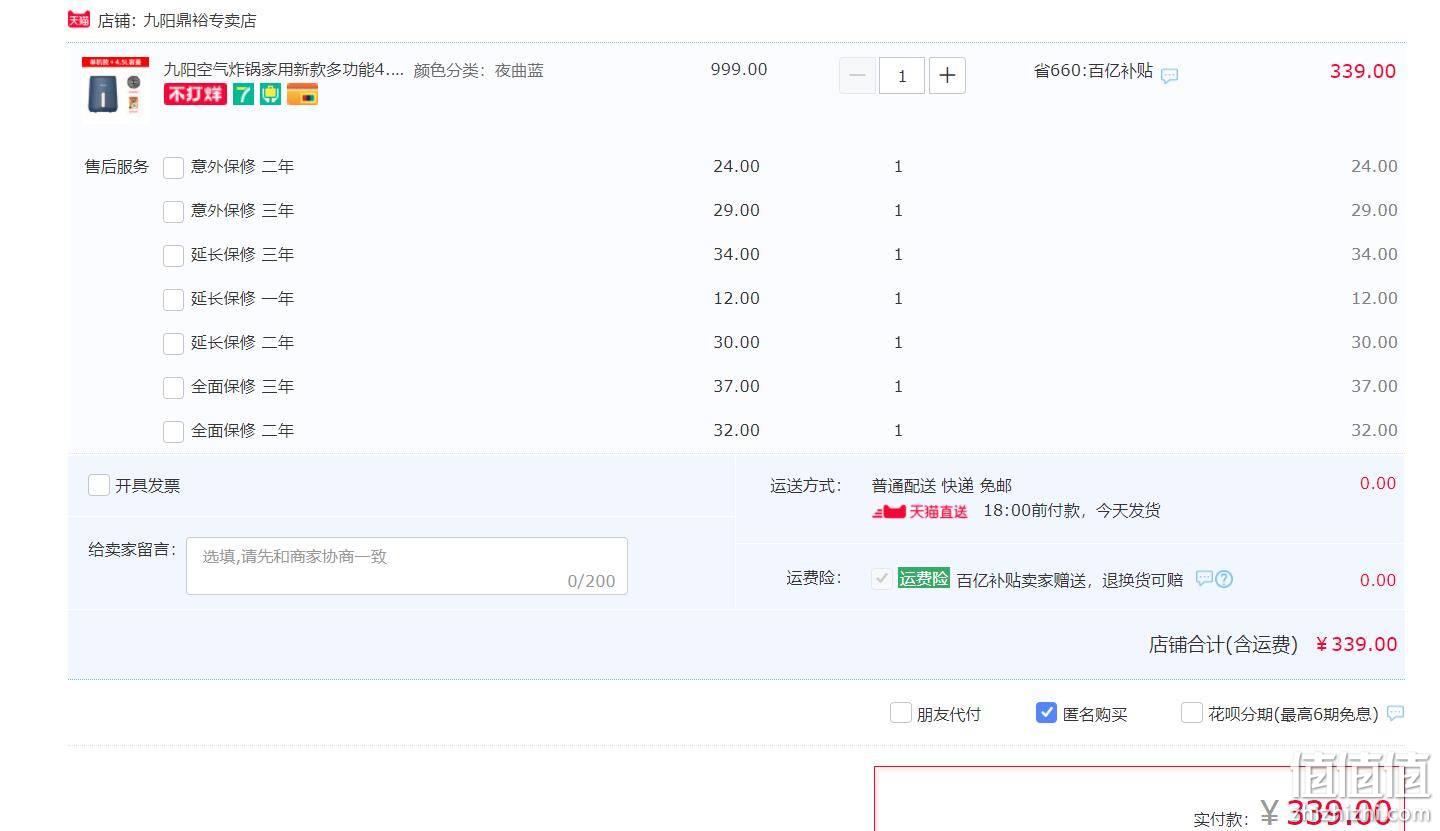Viewport: 1440px width, 831px height.
Task: Check 延长保修 二年 service option
Action: click(x=173, y=343)
